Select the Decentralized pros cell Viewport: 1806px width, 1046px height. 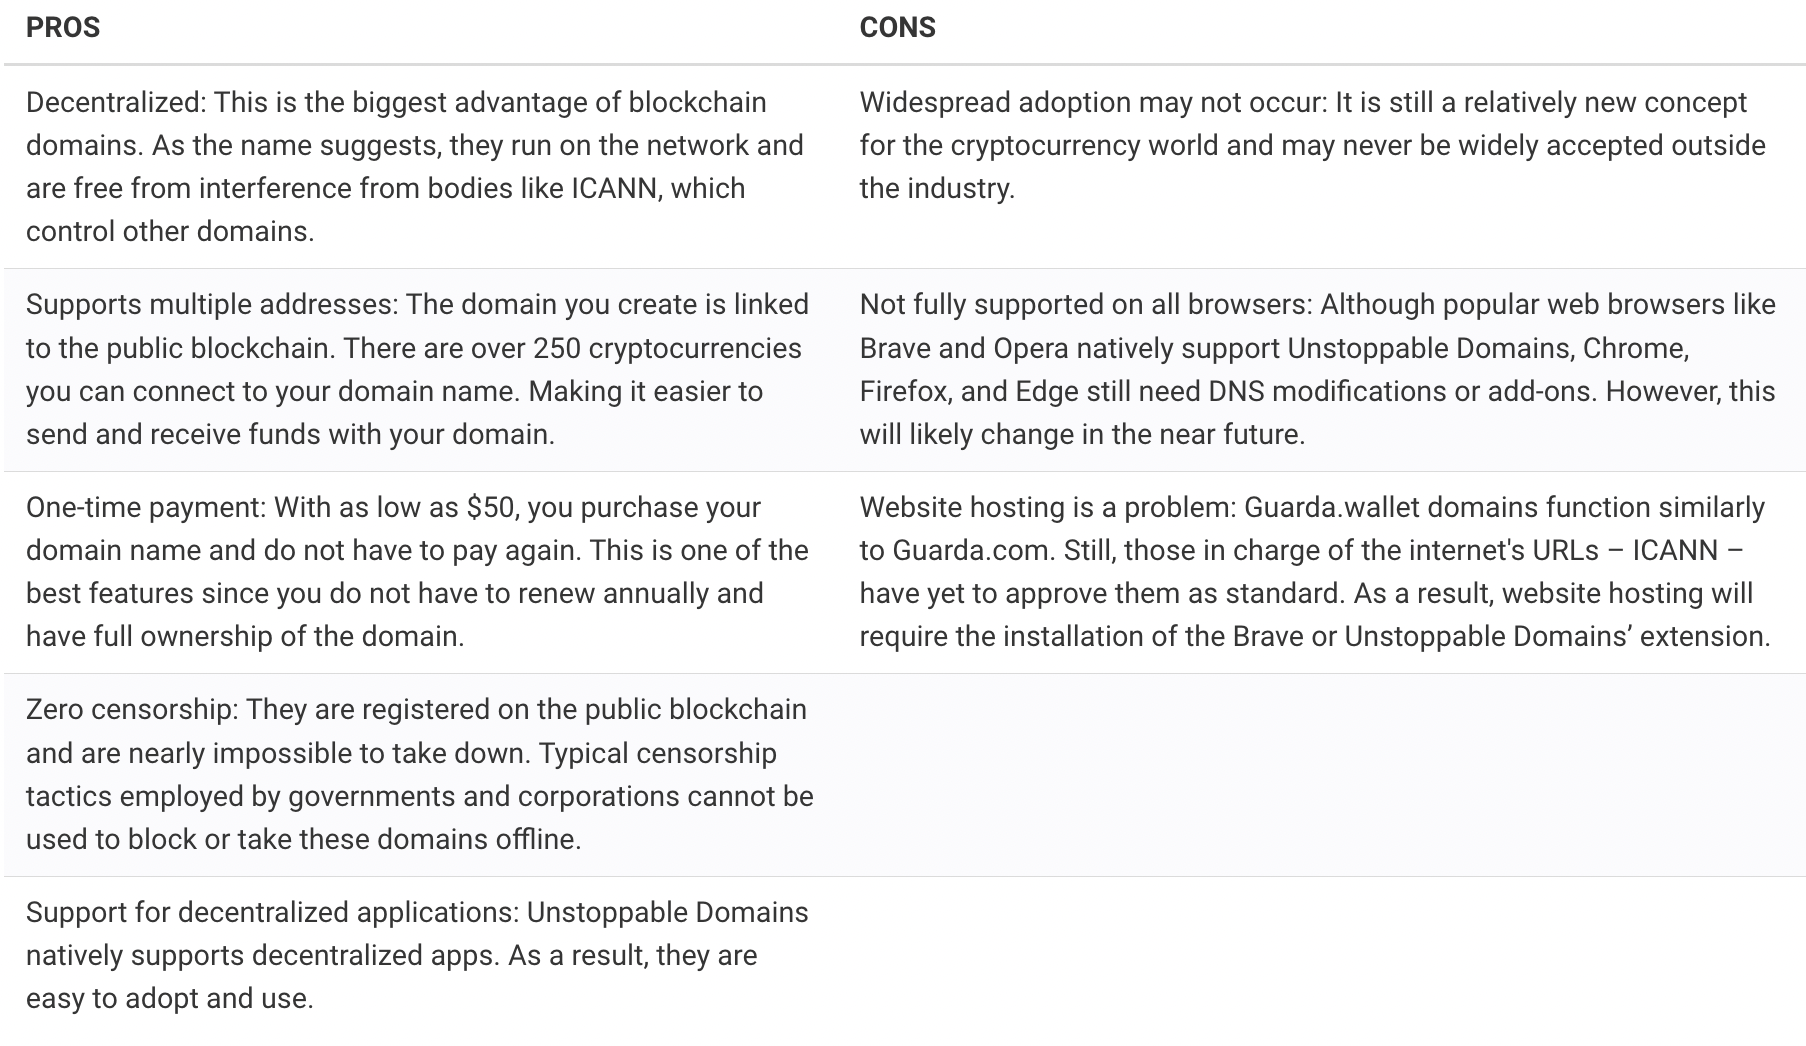415,167
